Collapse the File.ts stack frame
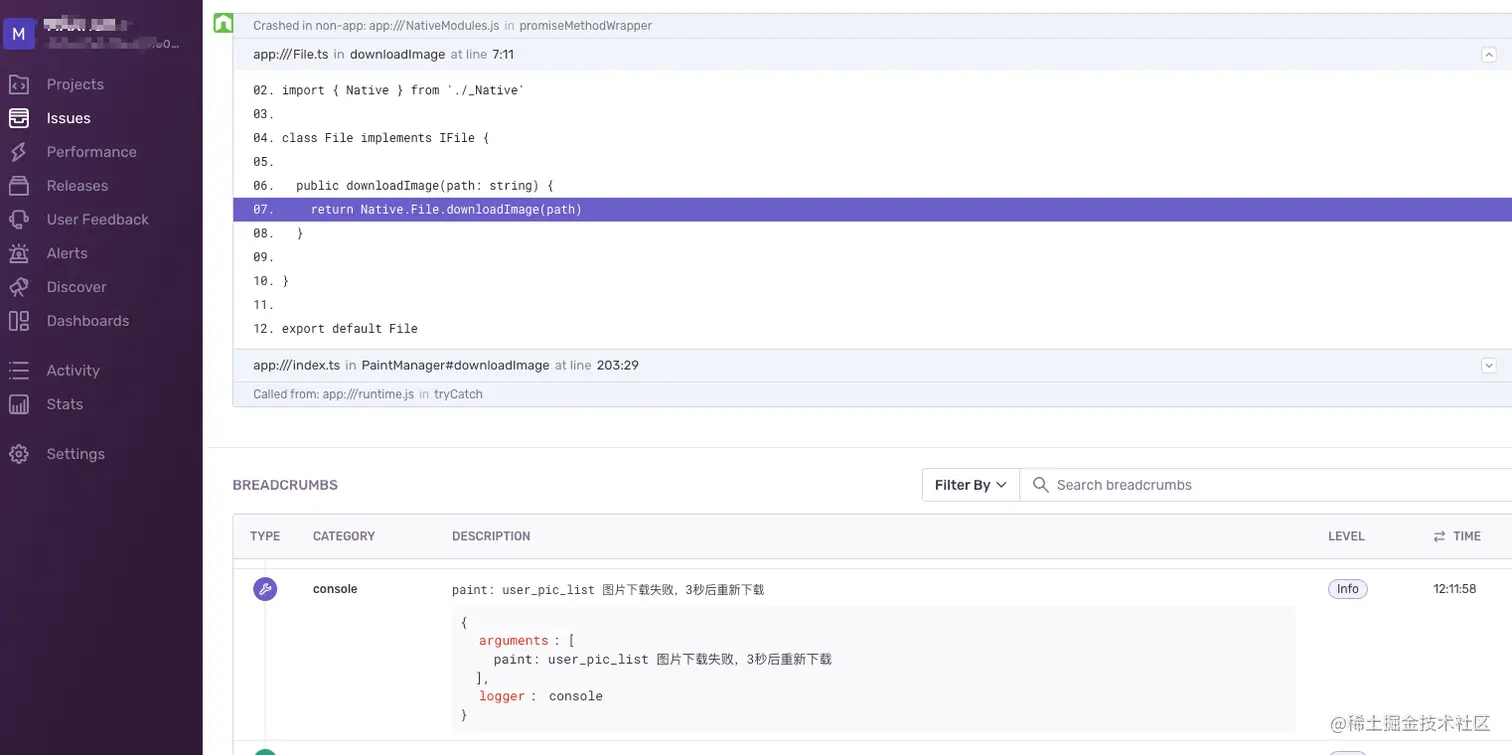 (1488, 55)
